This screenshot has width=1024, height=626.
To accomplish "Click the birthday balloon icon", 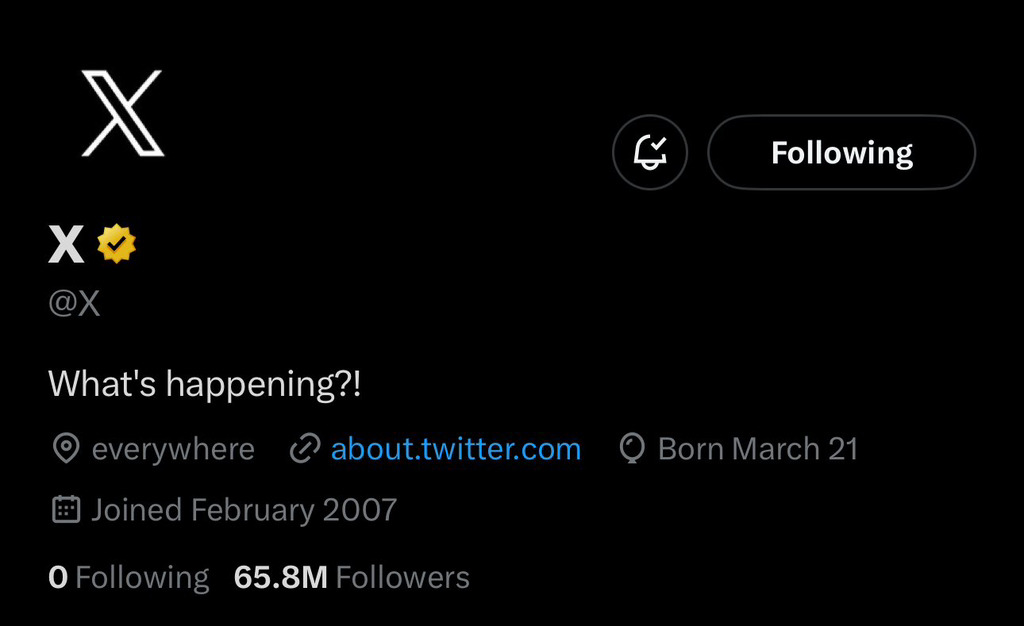I will [x=632, y=449].
